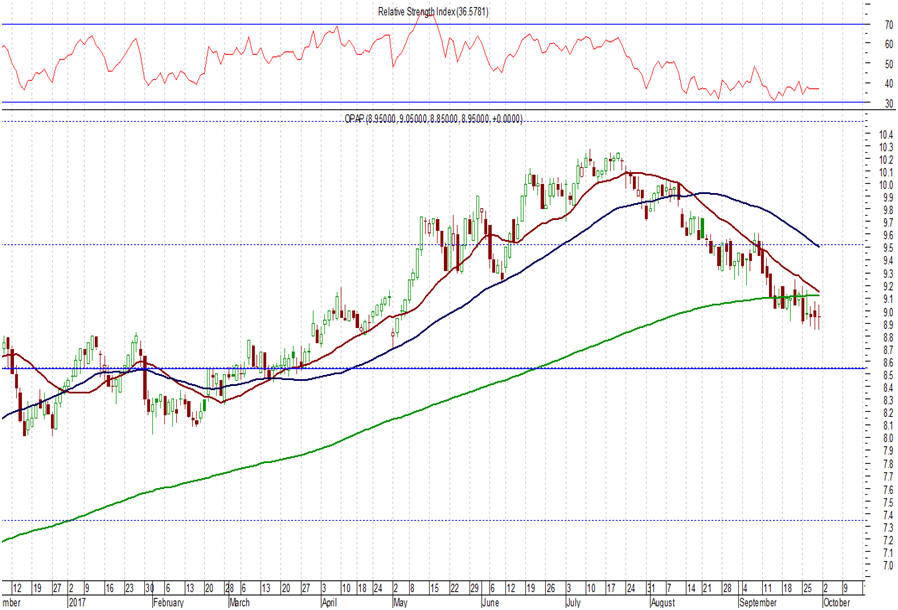This screenshot has height=610, width=898.
Task: Click the 60 value on RSI axis
Action: pos(889,44)
